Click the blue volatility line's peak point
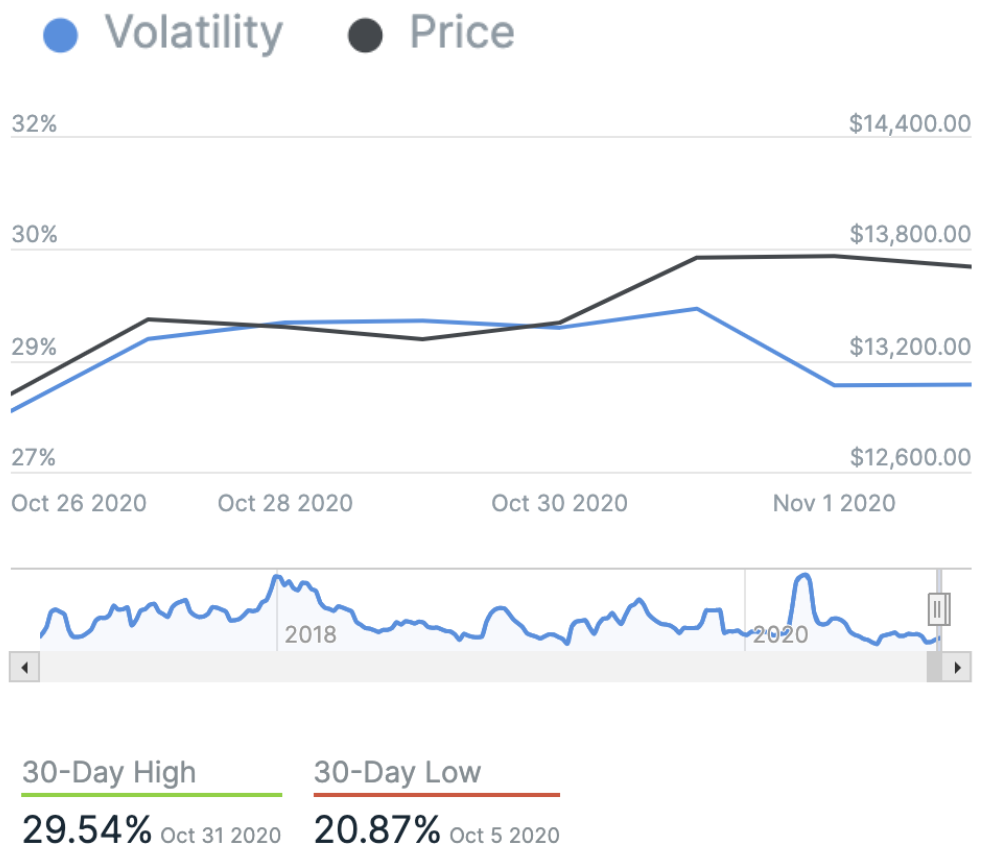The width and height of the screenshot is (984, 864). tap(697, 309)
